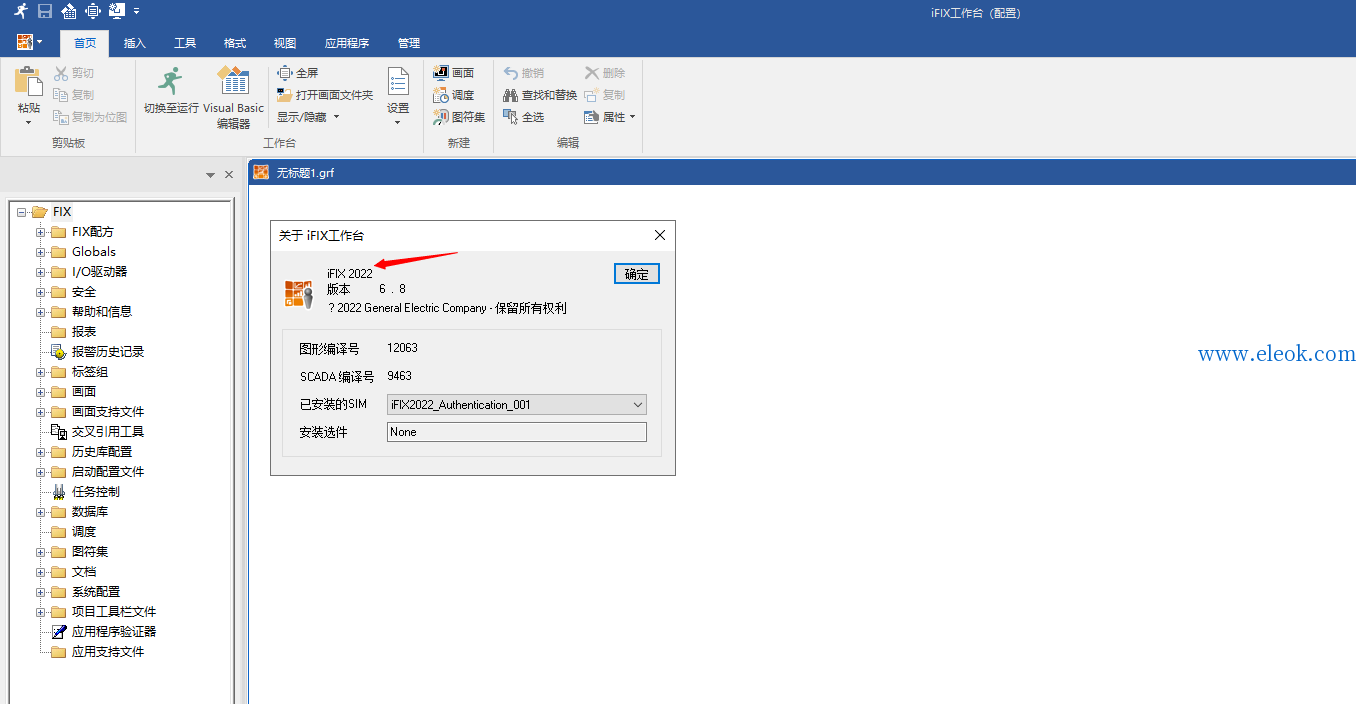1356x704 pixels.
Task: Open the Visual Basic 编辑器
Action: point(234,98)
